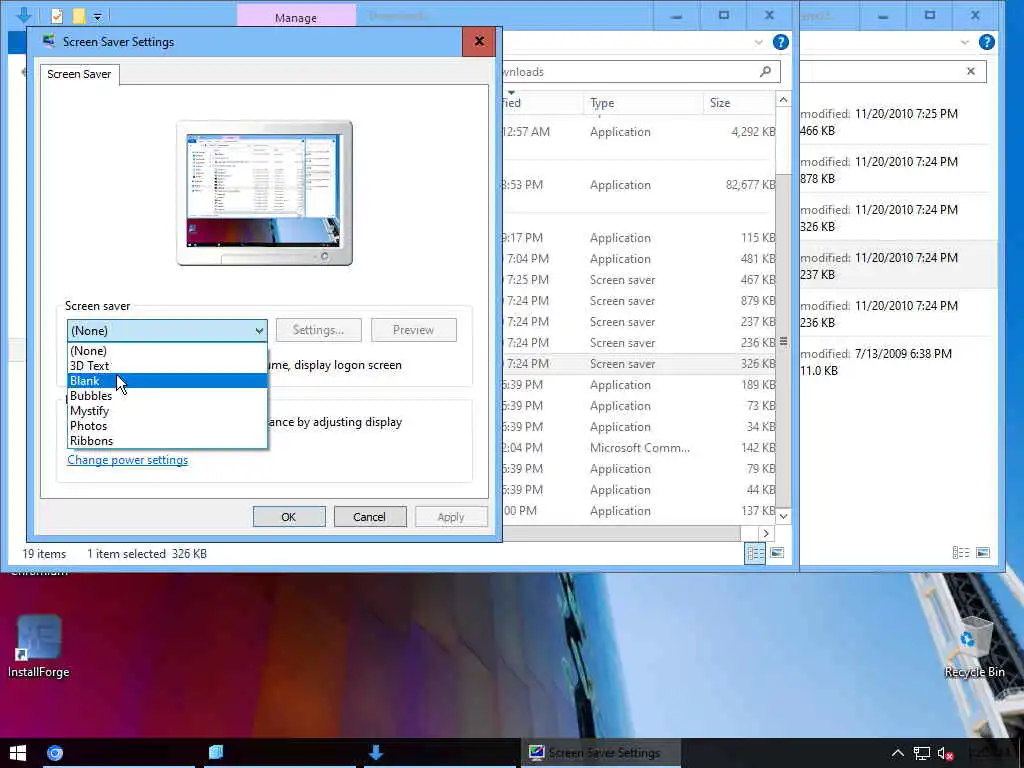Select the Screen saver row sized 467 KB
Viewport: 1024px width, 768px height.
(x=639, y=280)
